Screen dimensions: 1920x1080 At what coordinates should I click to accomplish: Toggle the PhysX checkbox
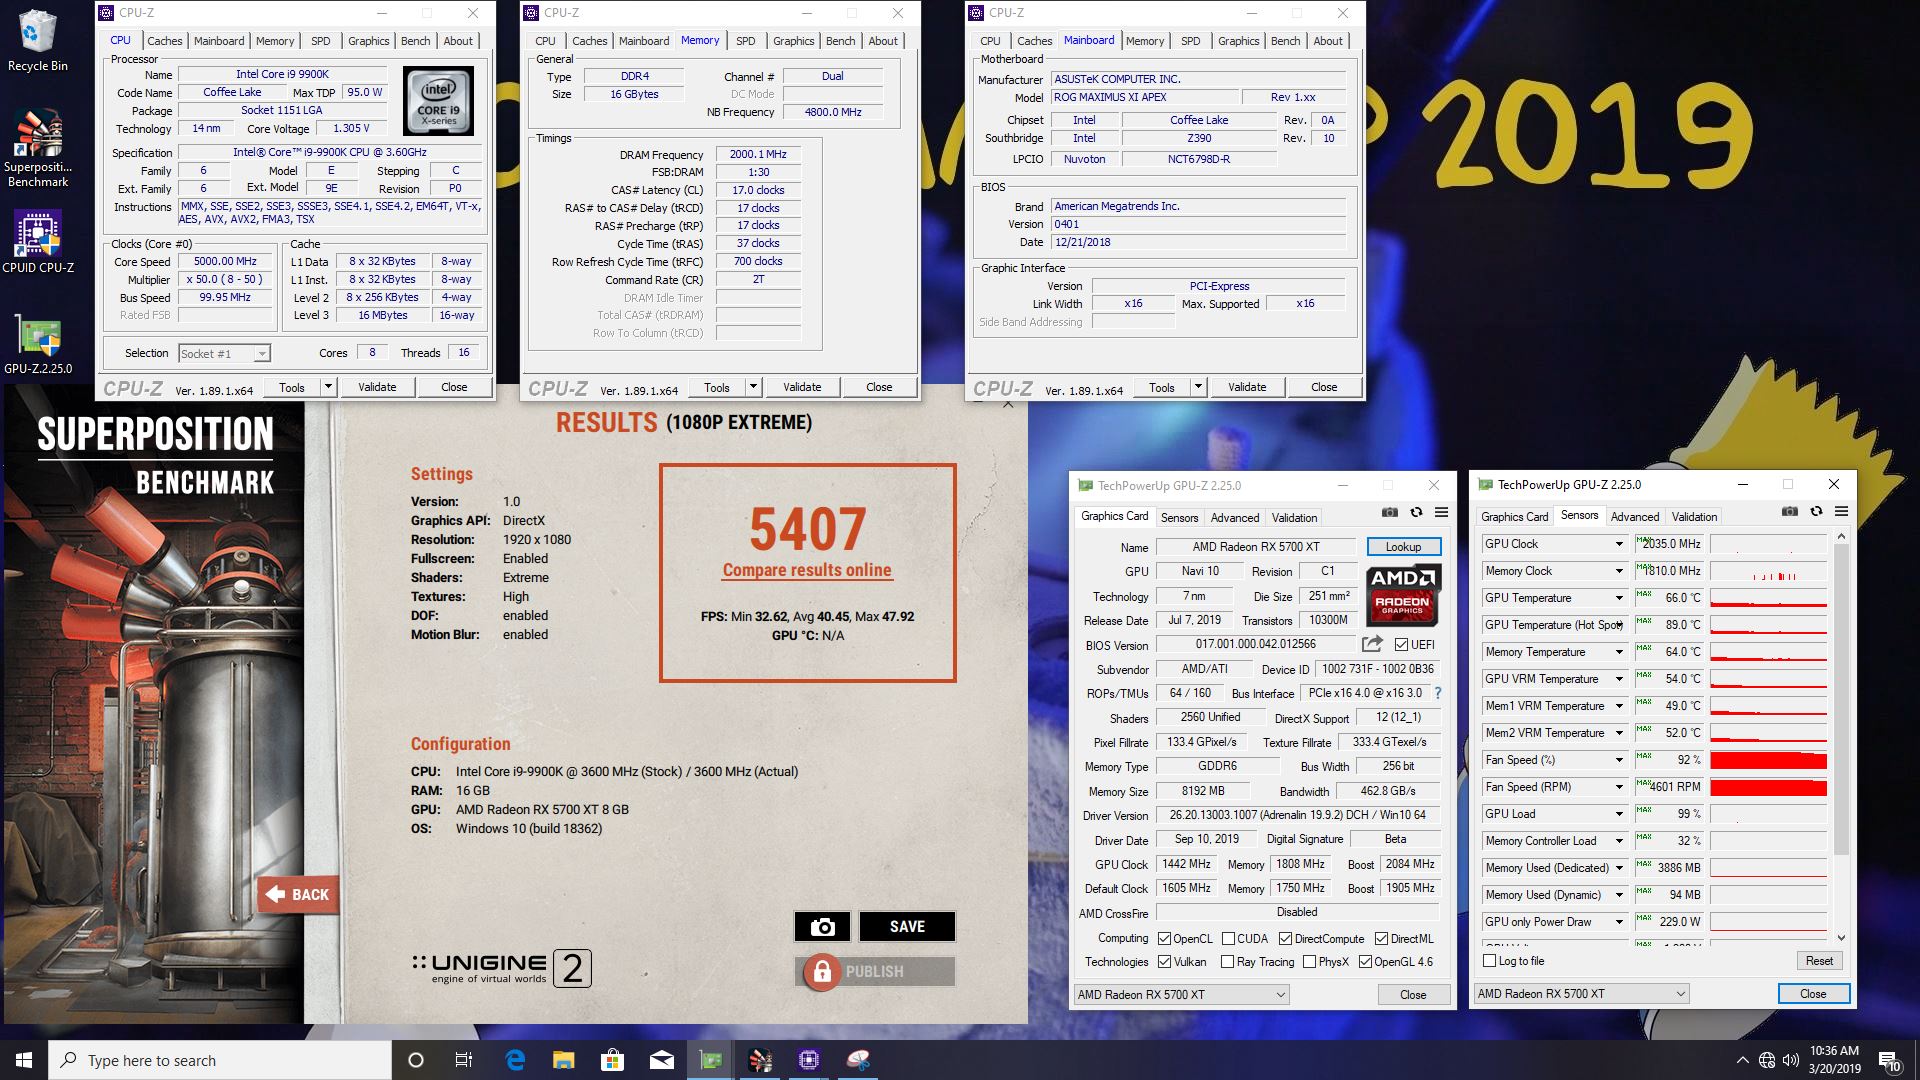coord(1309,962)
